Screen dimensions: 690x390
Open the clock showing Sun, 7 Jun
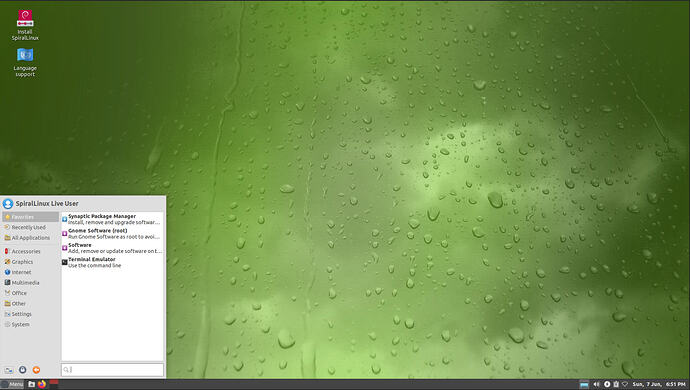659,385
